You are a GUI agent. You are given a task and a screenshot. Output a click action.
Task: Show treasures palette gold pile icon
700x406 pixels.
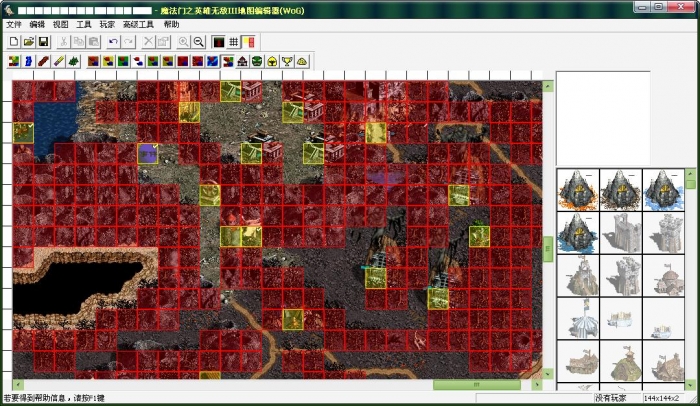click(x=302, y=61)
